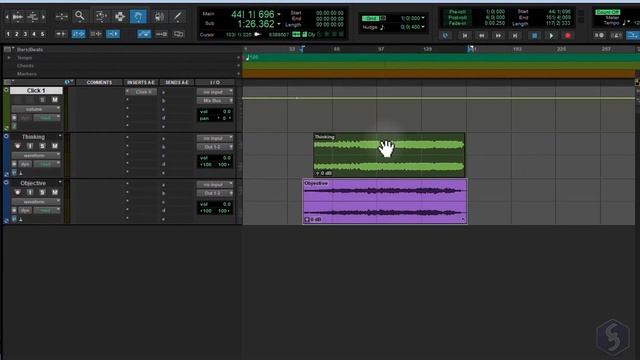Screen dimensions: 640x360
Task: Click the Go to End transport button
Action: 515,36
